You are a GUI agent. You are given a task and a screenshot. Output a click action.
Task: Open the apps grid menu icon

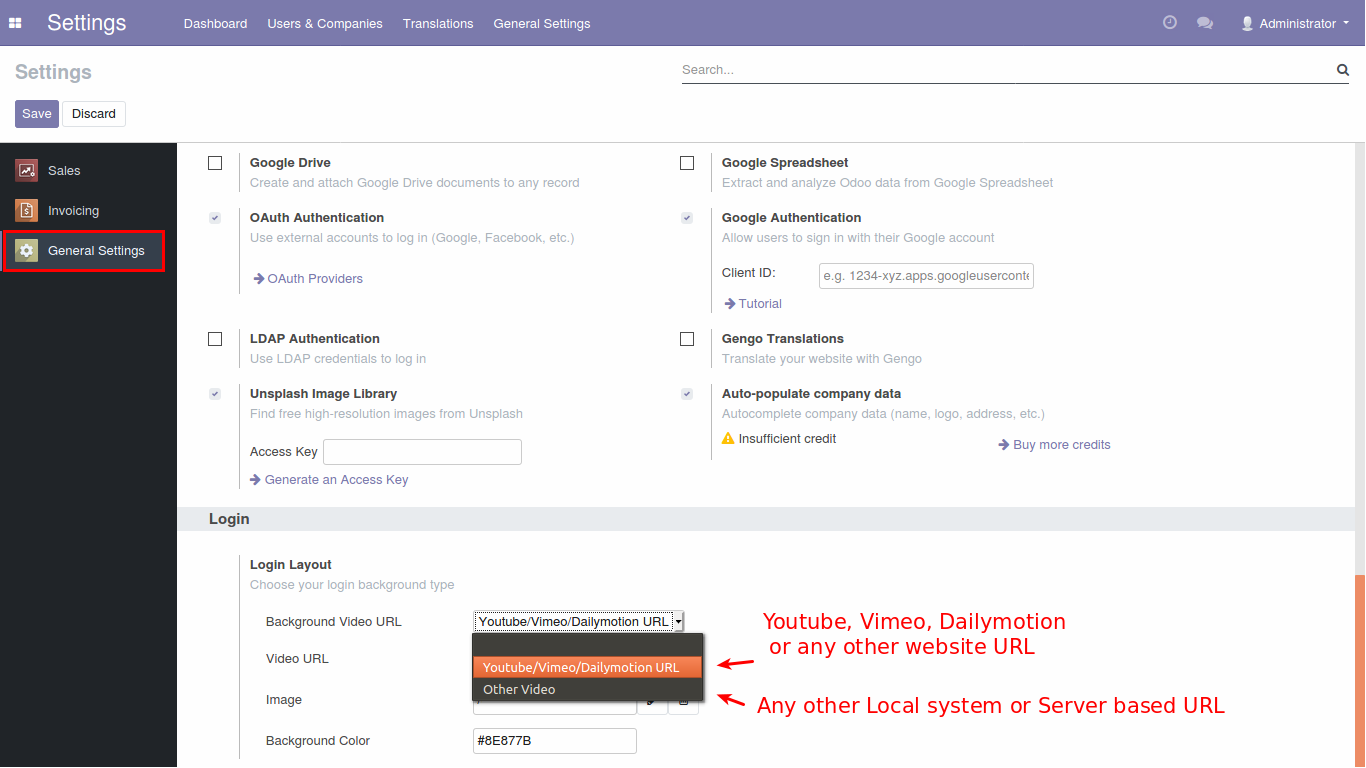click(x=15, y=23)
